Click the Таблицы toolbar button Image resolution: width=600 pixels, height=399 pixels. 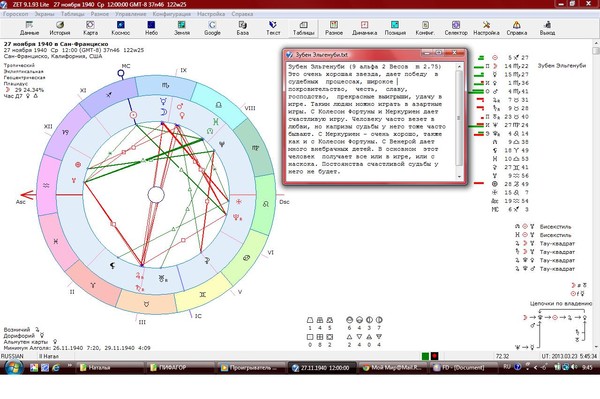303,28
